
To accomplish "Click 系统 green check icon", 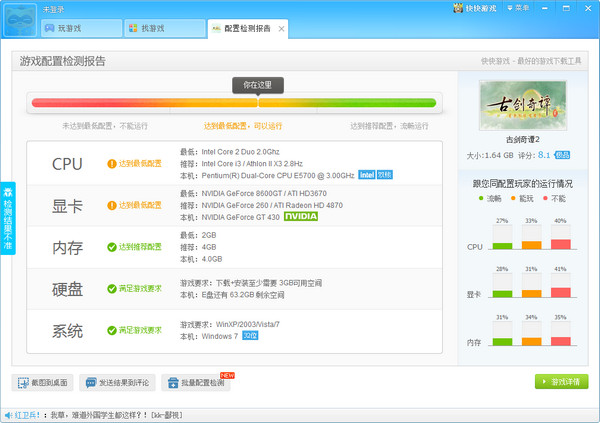I will pos(112,330).
